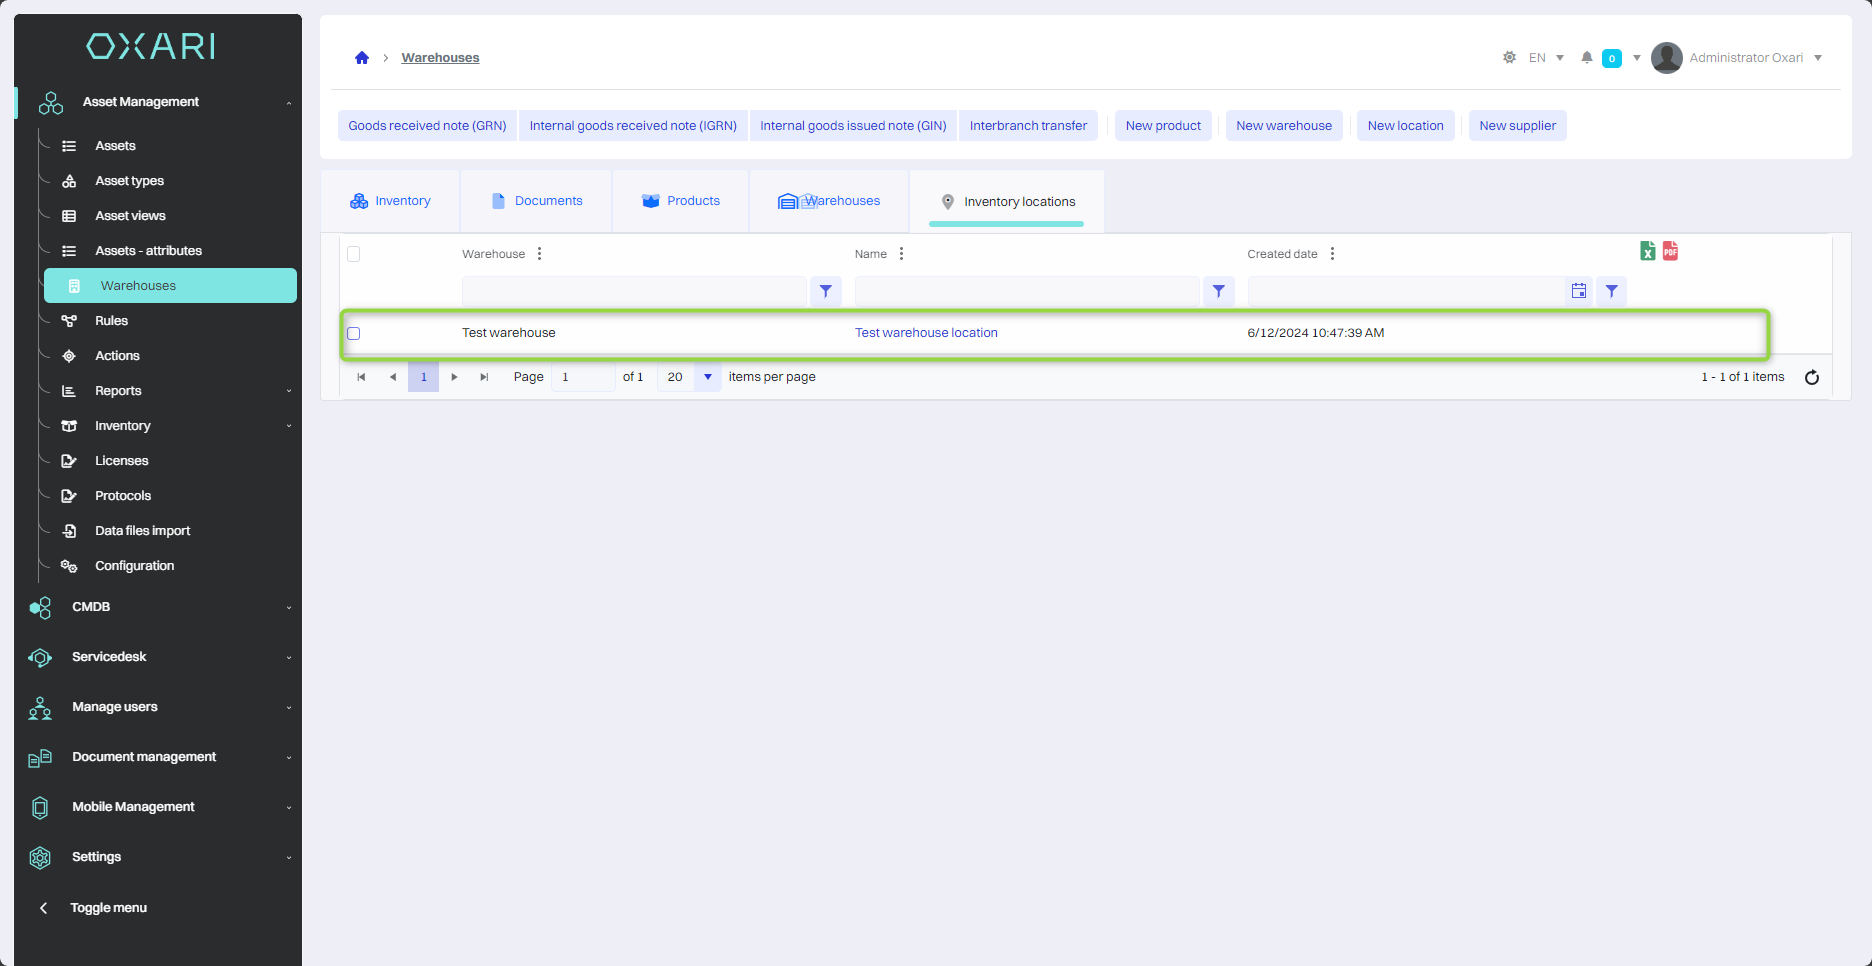Screen dimensions: 1872x966
Task: Click the Name filter input field
Action: [1026, 291]
